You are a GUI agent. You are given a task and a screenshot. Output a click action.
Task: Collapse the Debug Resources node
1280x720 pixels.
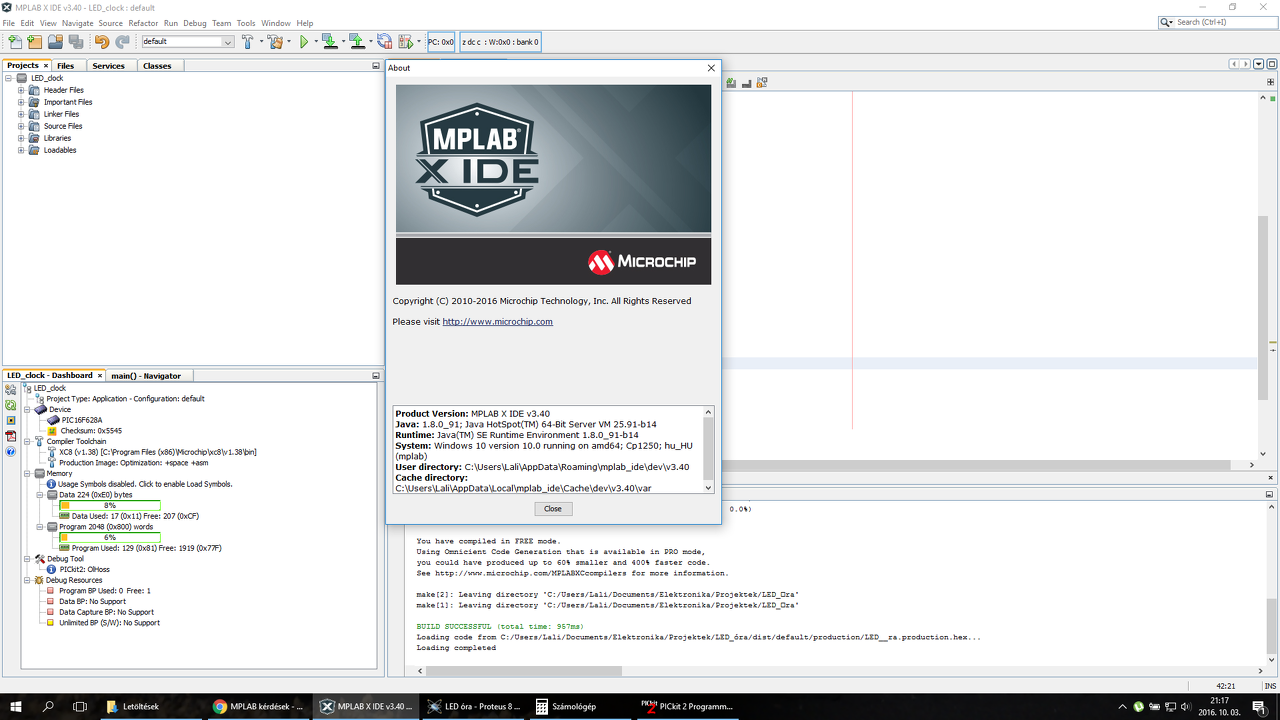(x=28, y=580)
